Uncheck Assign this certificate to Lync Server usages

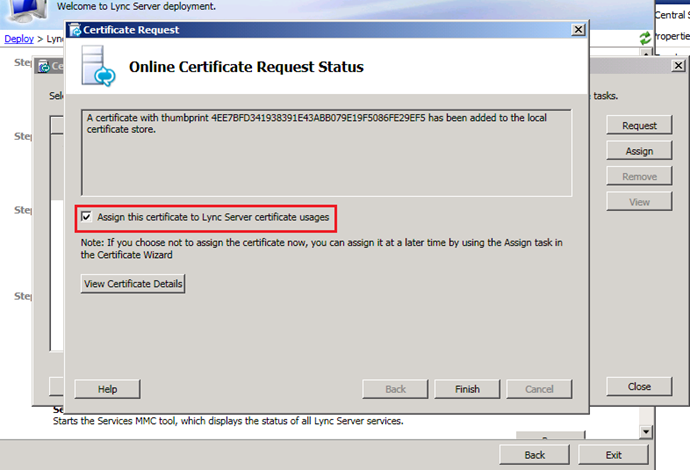[x=86, y=217]
